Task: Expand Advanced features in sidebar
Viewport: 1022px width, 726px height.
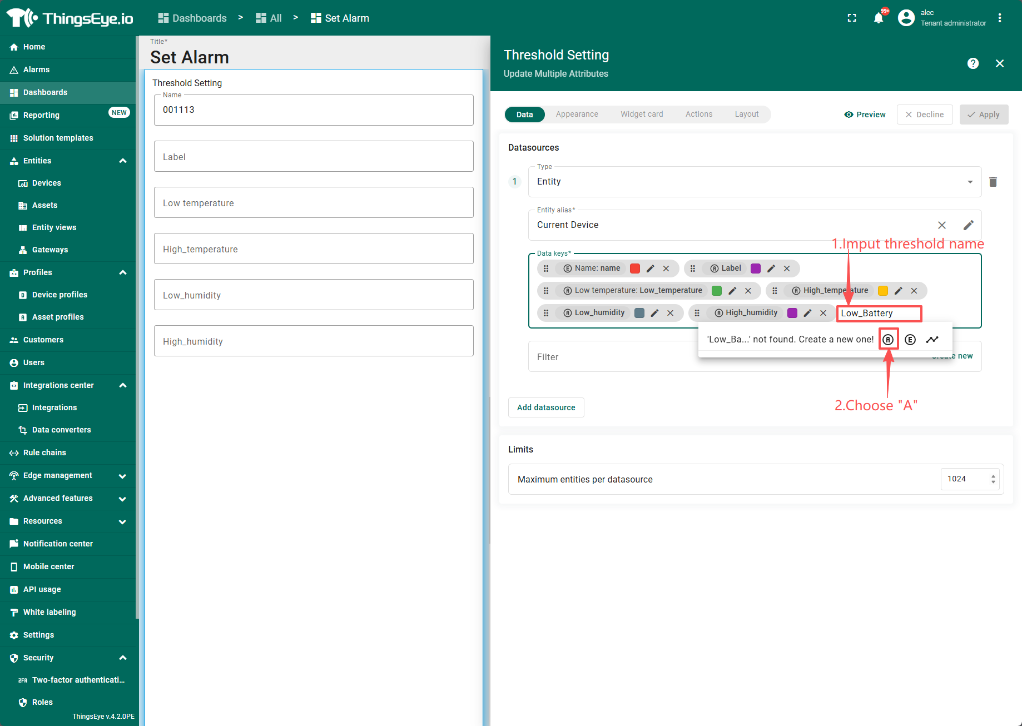Action: 122,498
